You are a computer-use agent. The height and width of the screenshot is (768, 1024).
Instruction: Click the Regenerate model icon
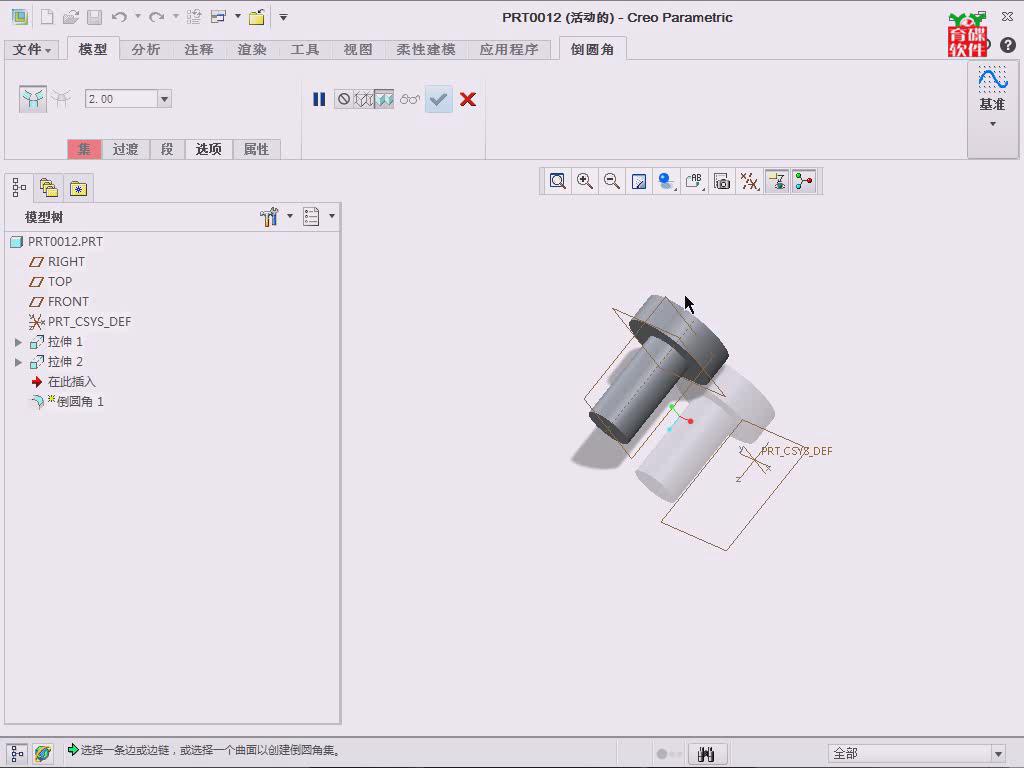[x=193, y=17]
